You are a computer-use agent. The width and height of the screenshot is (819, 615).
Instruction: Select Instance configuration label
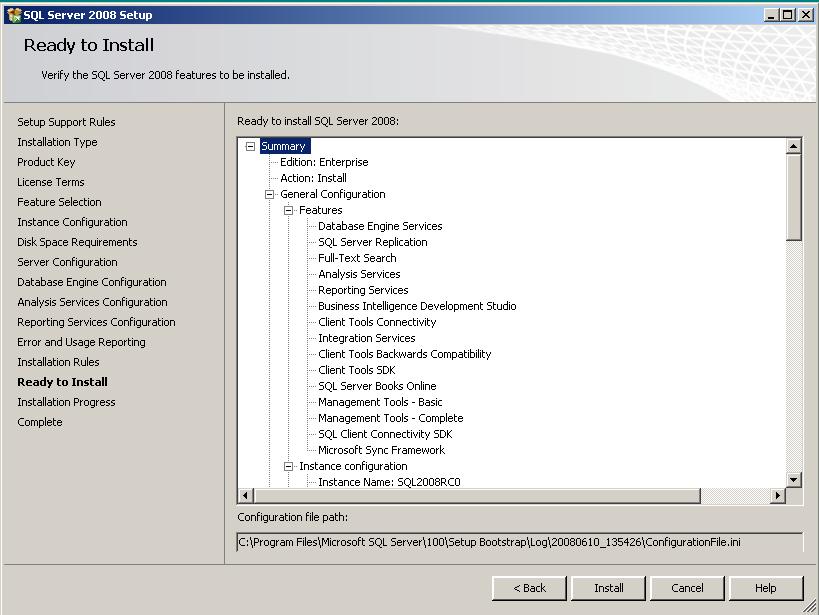pos(353,467)
